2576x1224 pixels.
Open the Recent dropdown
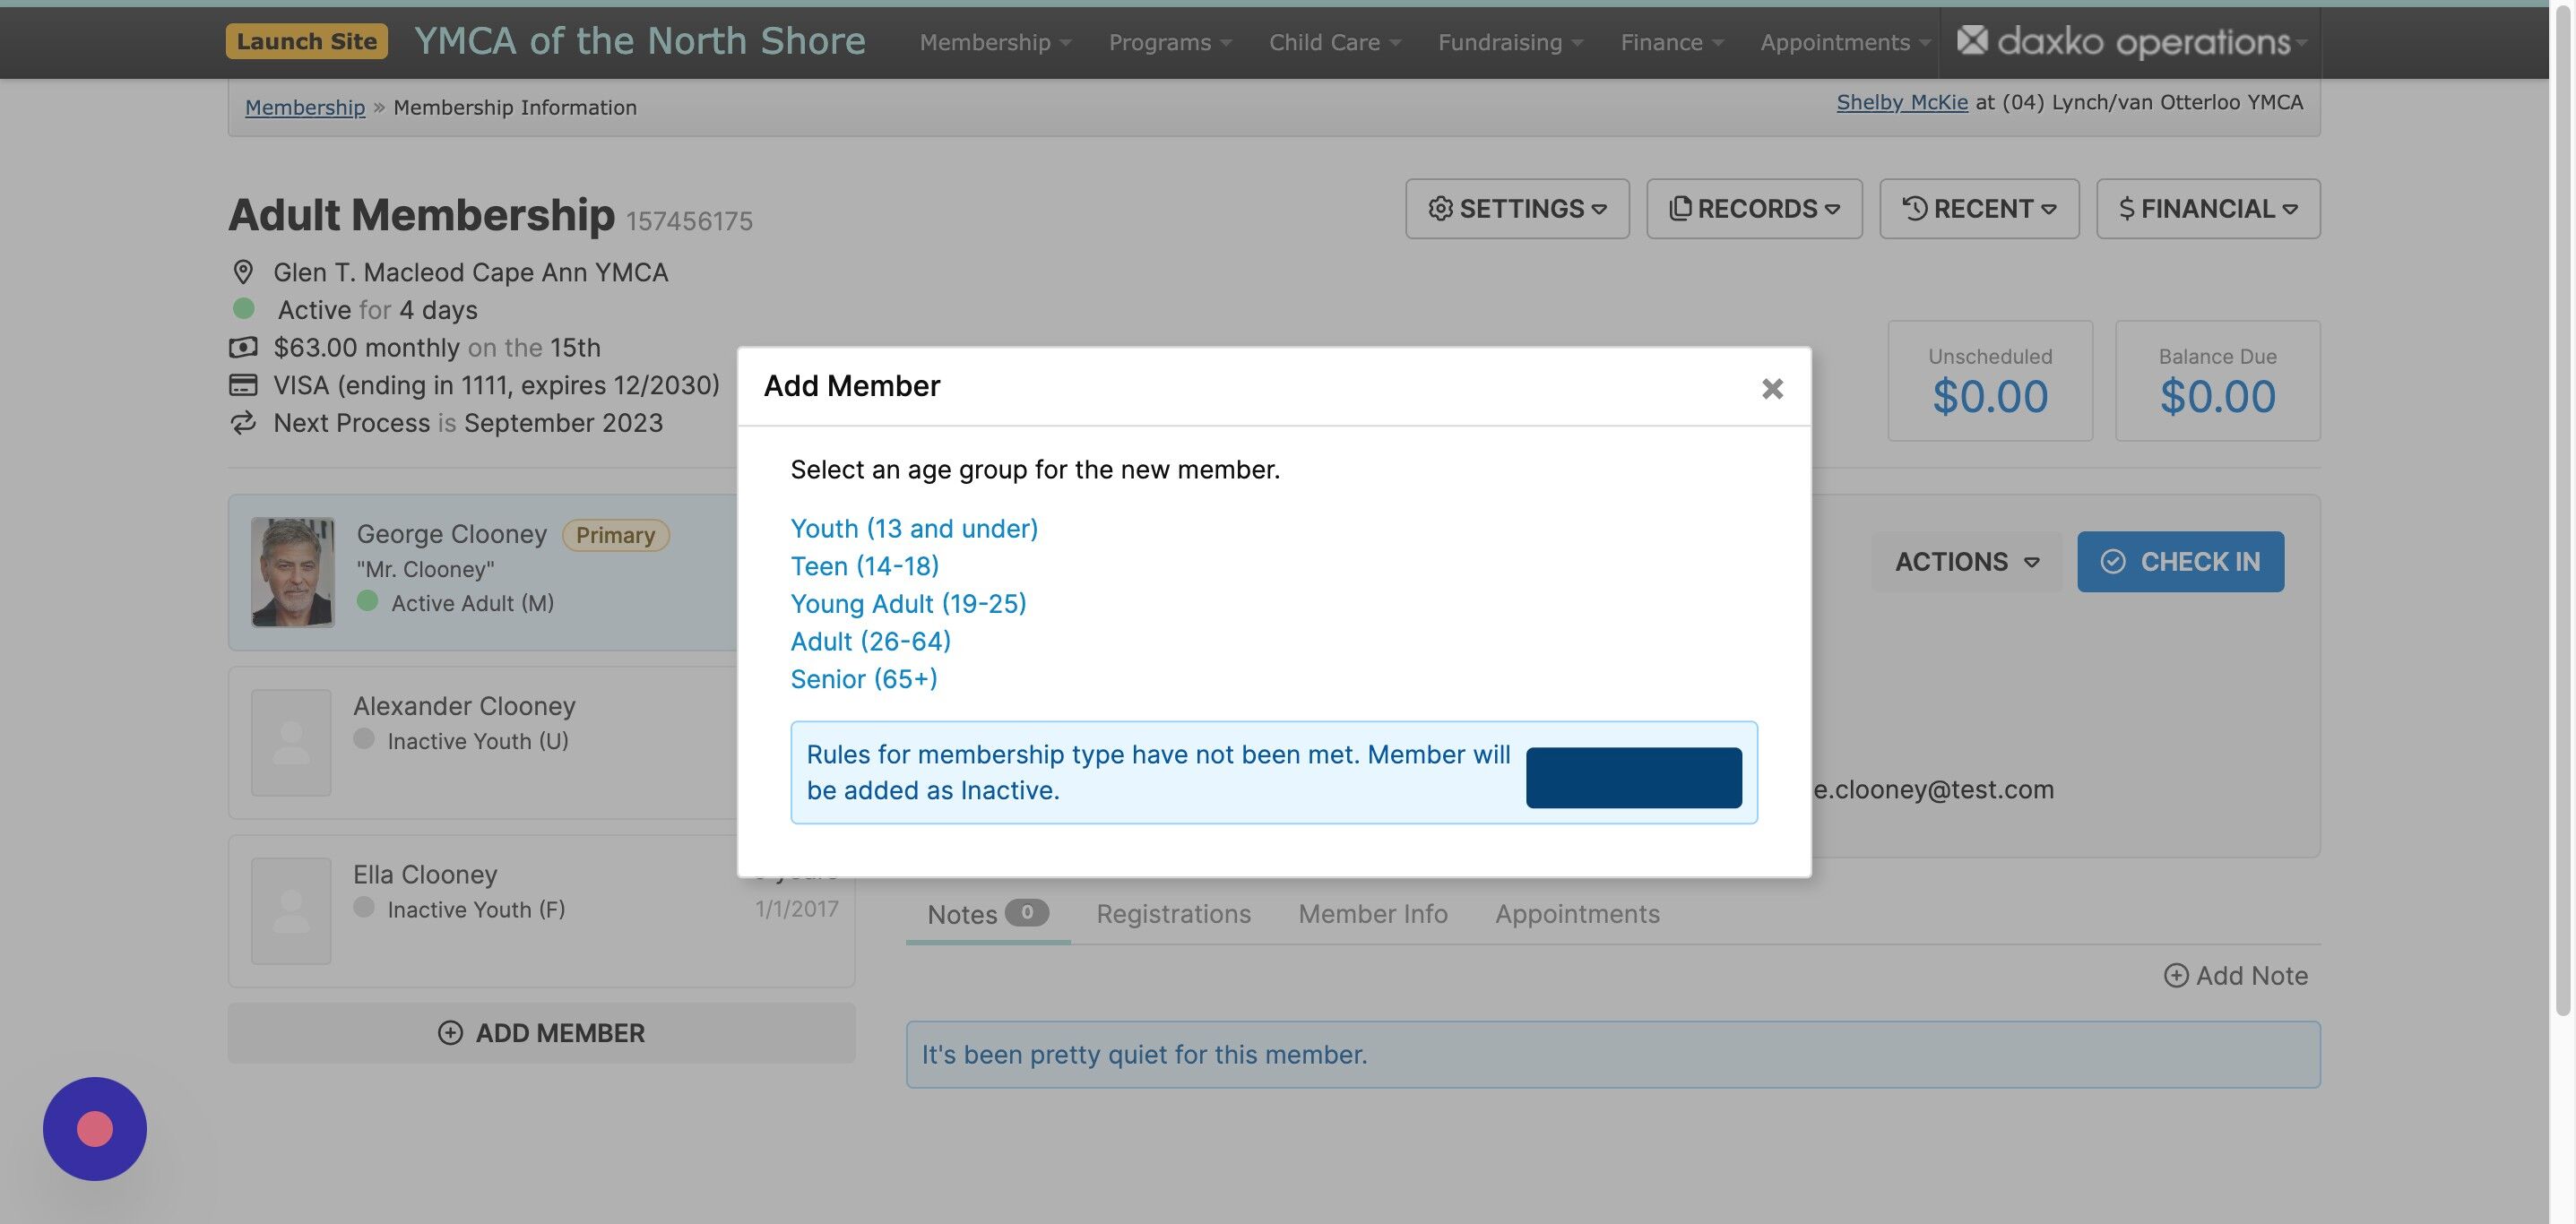[1979, 208]
